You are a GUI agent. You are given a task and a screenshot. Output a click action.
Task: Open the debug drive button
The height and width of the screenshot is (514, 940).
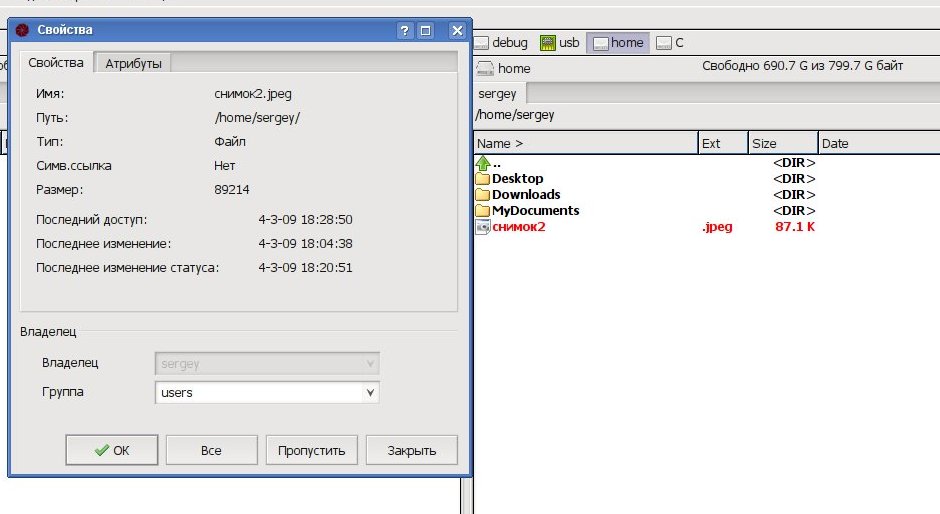(499, 43)
